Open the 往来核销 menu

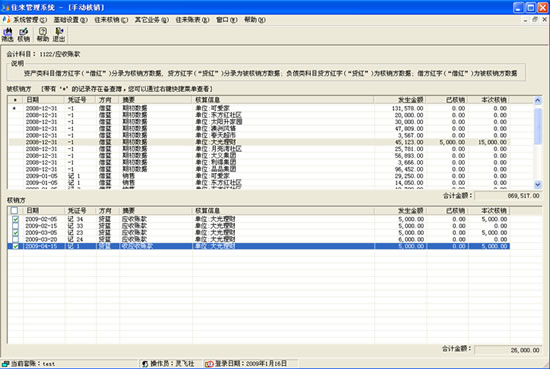(x=111, y=20)
